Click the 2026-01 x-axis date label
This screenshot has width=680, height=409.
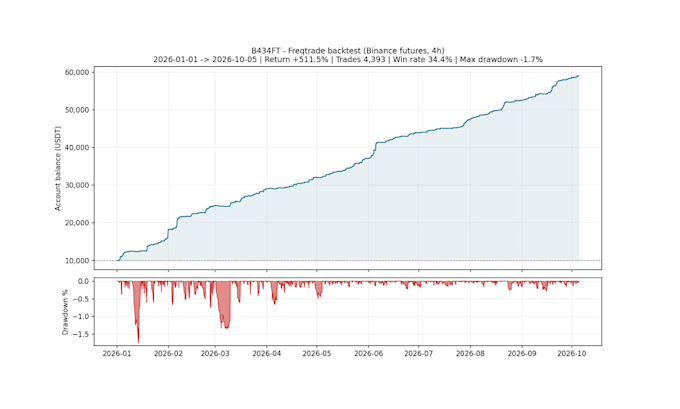(x=117, y=353)
